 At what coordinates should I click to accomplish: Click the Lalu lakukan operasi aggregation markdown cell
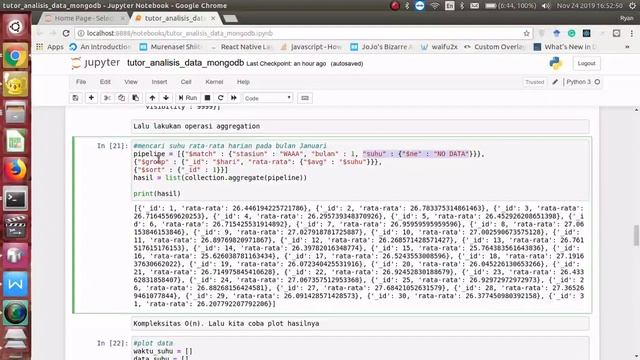360,126
